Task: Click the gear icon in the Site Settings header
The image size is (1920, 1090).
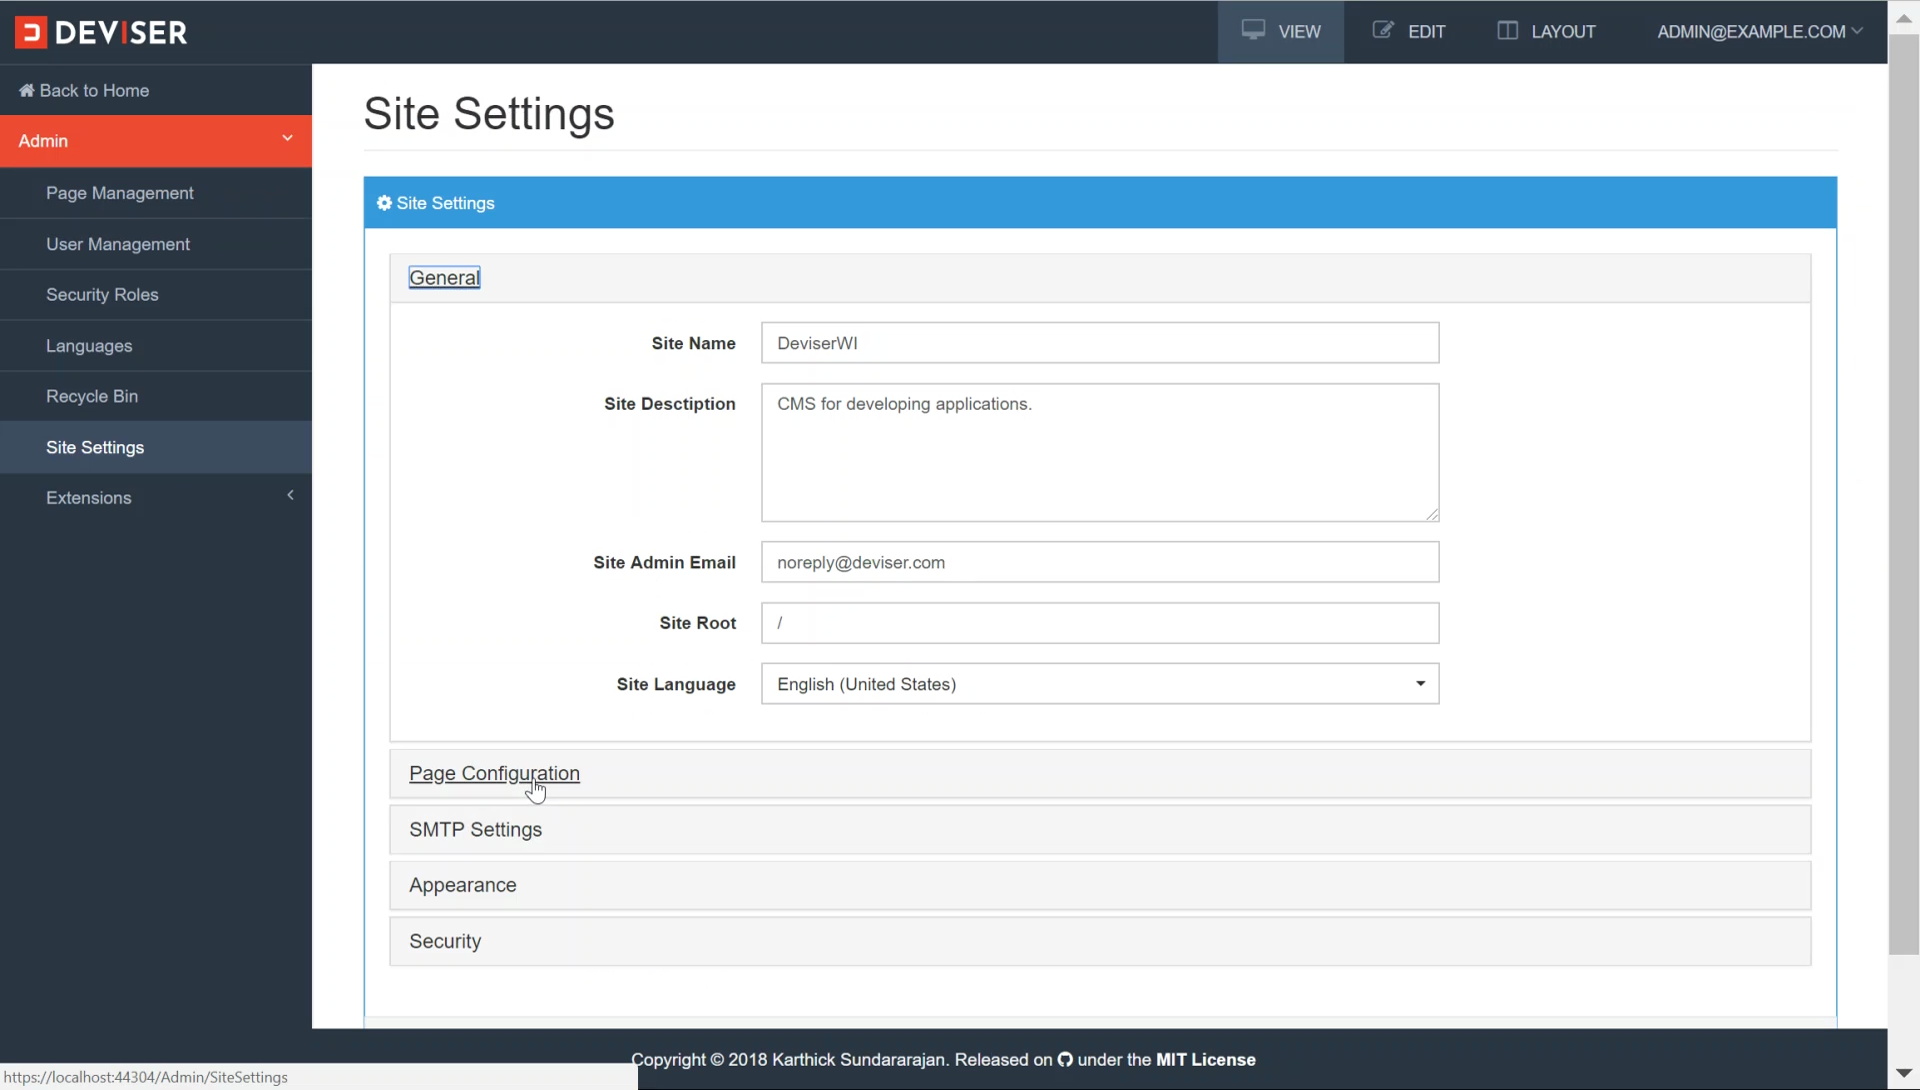Action: [x=384, y=203]
